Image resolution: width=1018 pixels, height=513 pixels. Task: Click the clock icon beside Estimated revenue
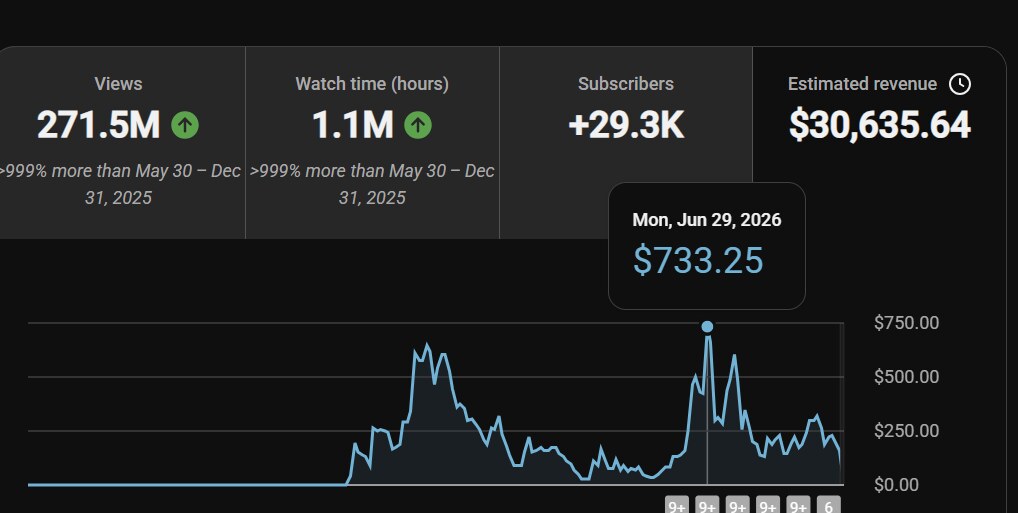click(960, 84)
